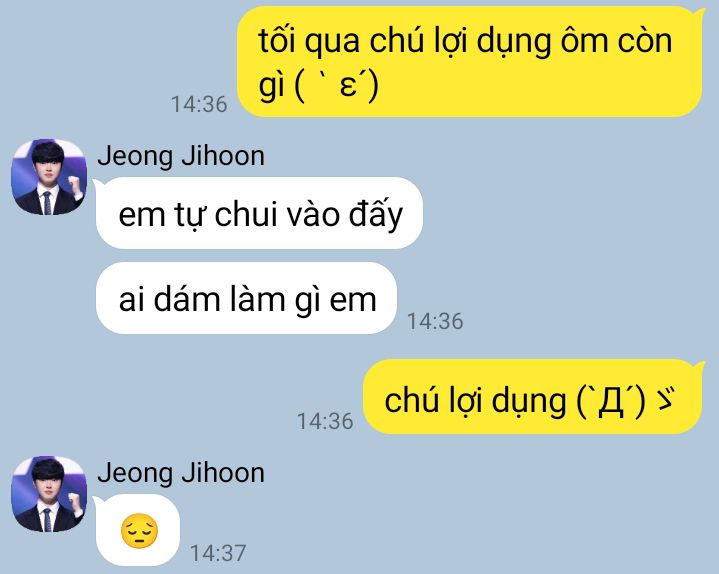Click the ( ` ε´) kaomoji in first message
The image size is (719, 574).
pos(337,85)
